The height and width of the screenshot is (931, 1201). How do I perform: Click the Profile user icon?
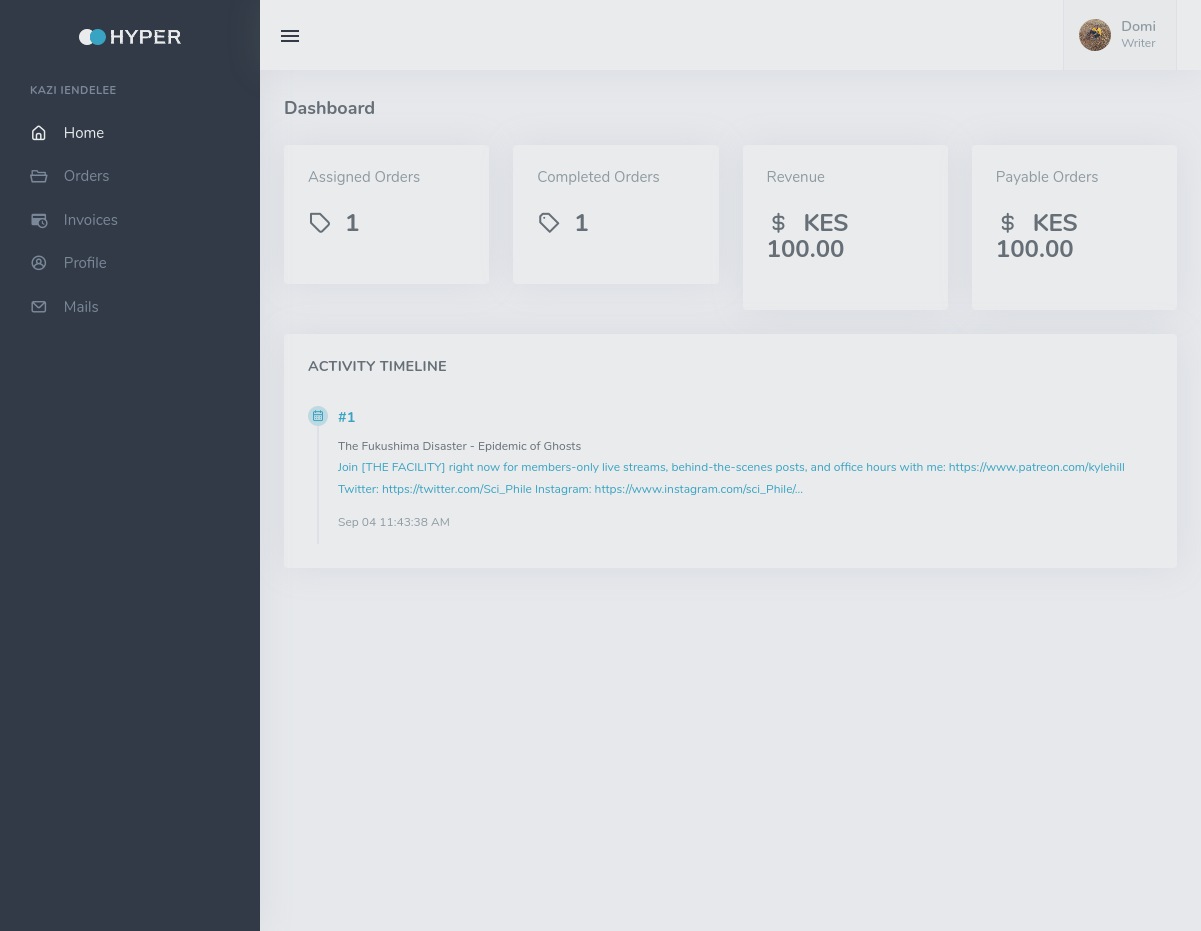tap(39, 263)
